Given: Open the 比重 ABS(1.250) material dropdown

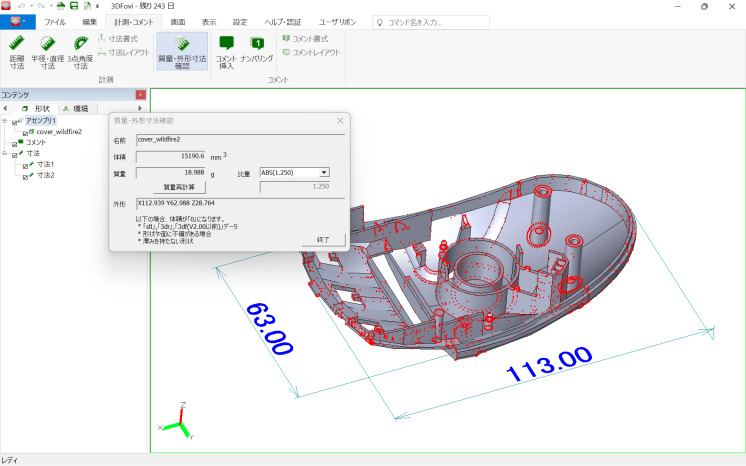Looking at the screenshot, I should click(x=324, y=172).
